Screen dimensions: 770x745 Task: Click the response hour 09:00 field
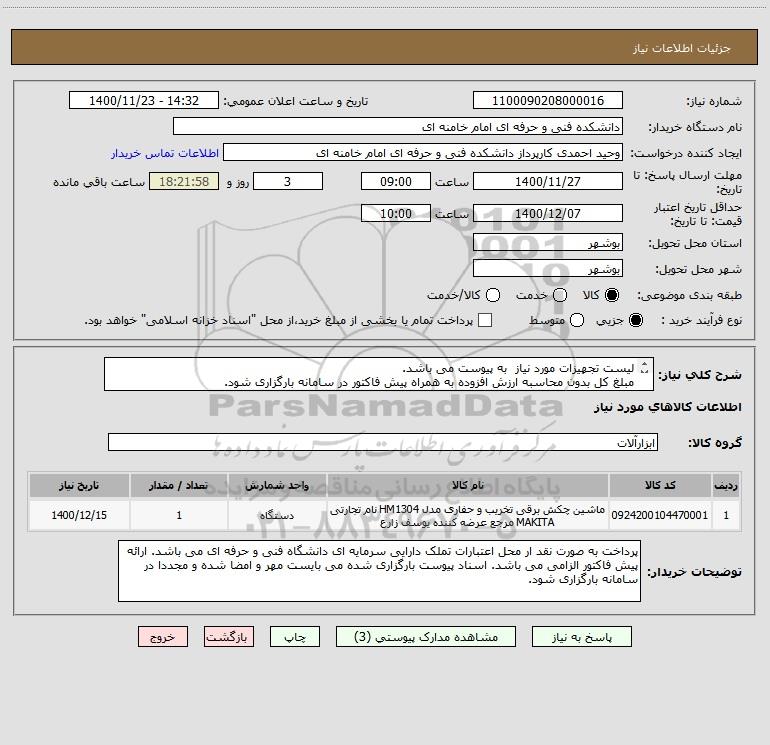(x=396, y=181)
